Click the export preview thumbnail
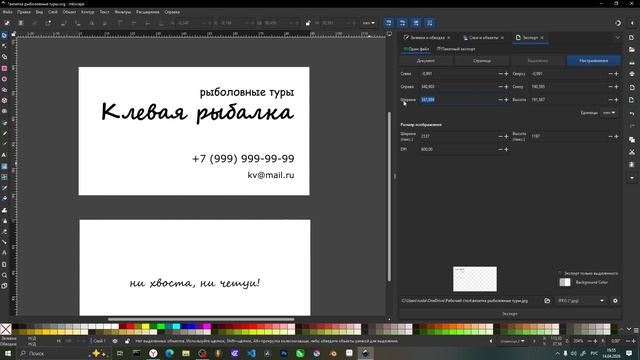This screenshot has width=640, height=360. (475, 279)
